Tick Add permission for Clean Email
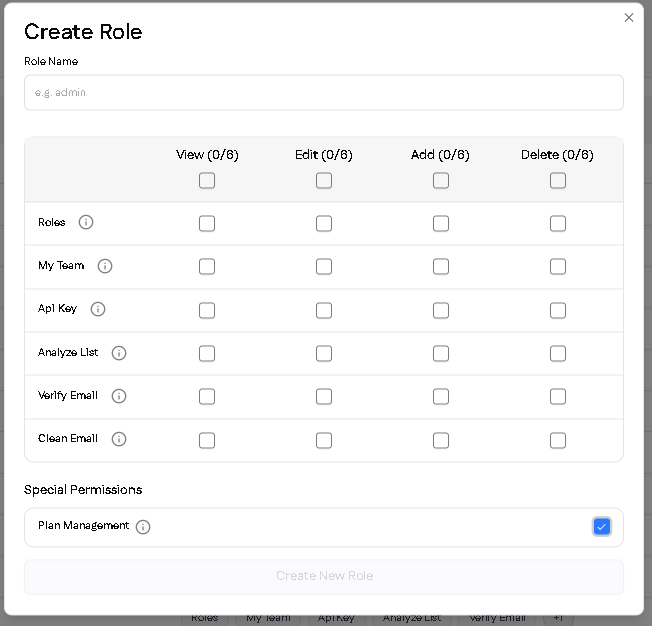The image size is (652, 626). tap(441, 440)
